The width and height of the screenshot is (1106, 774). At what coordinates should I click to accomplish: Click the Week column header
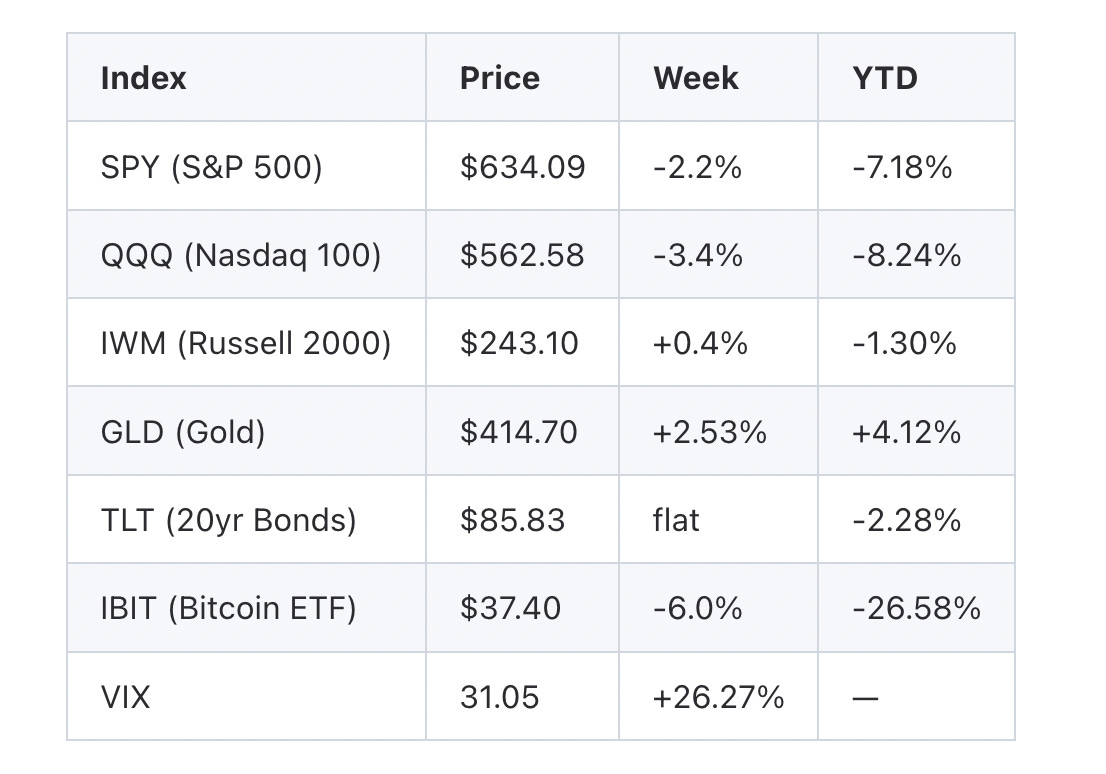[695, 78]
